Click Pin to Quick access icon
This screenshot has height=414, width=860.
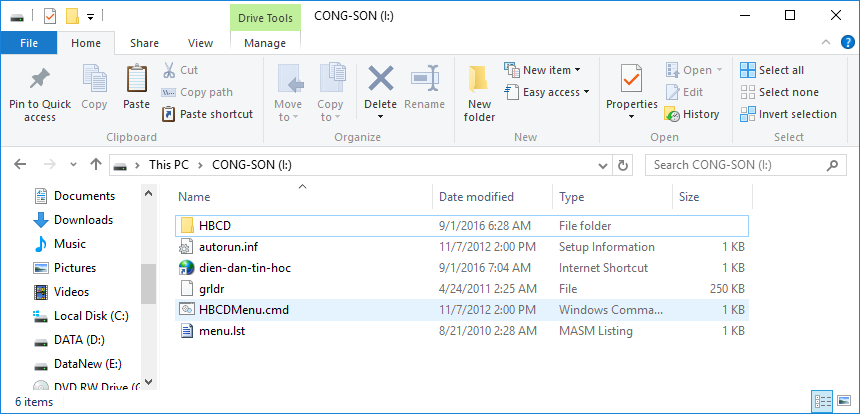click(40, 79)
